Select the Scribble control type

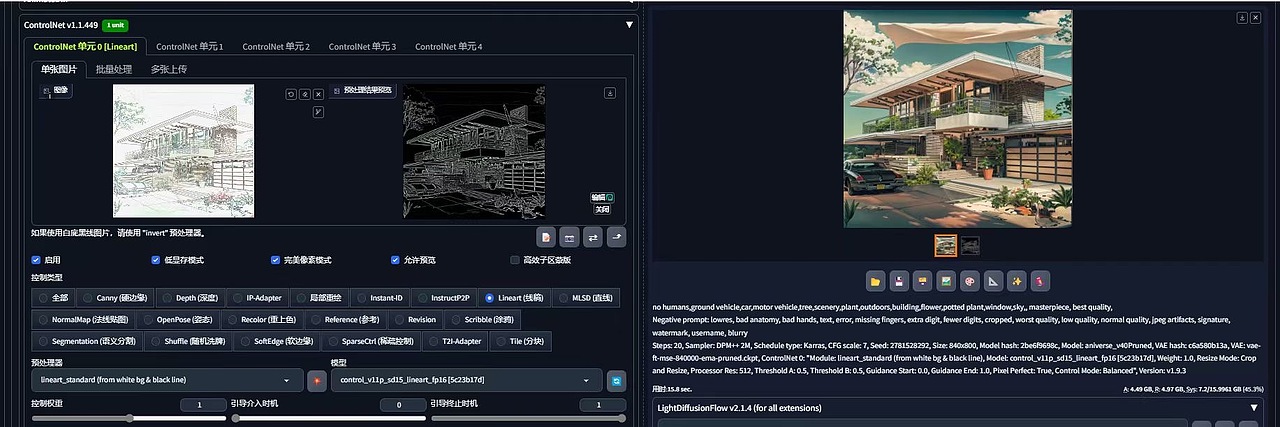coord(482,320)
